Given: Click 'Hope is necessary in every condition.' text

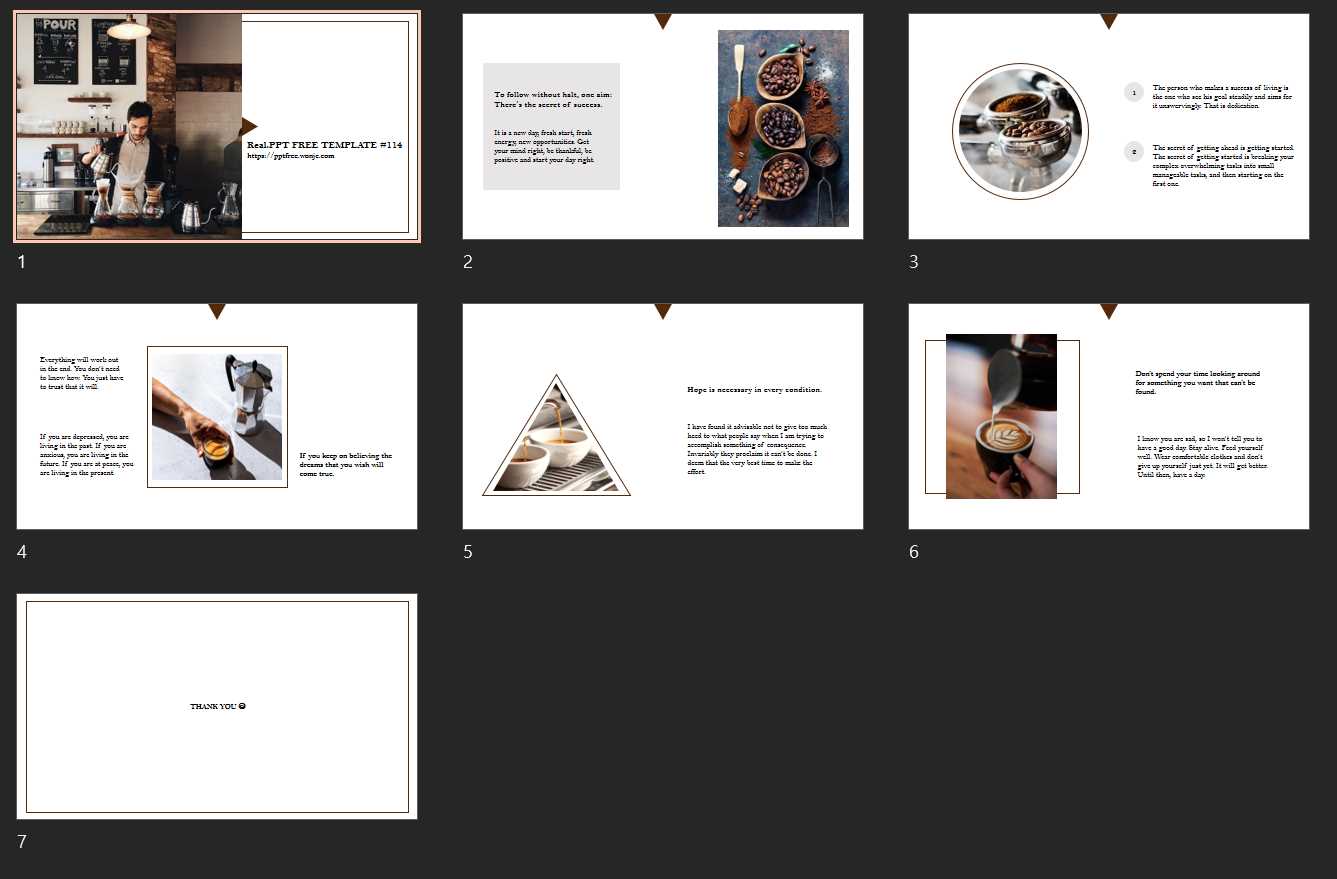Looking at the screenshot, I should pyautogui.click(x=755, y=389).
